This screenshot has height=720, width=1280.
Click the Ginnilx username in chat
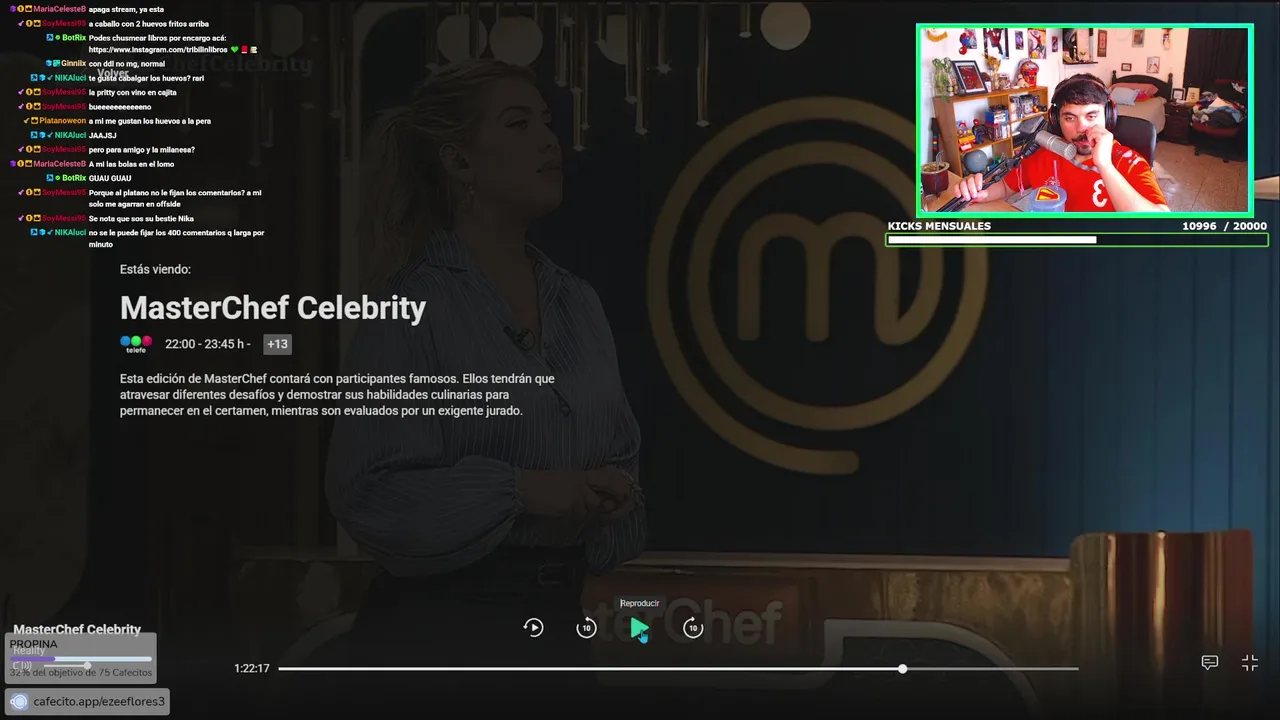click(x=73, y=63)
